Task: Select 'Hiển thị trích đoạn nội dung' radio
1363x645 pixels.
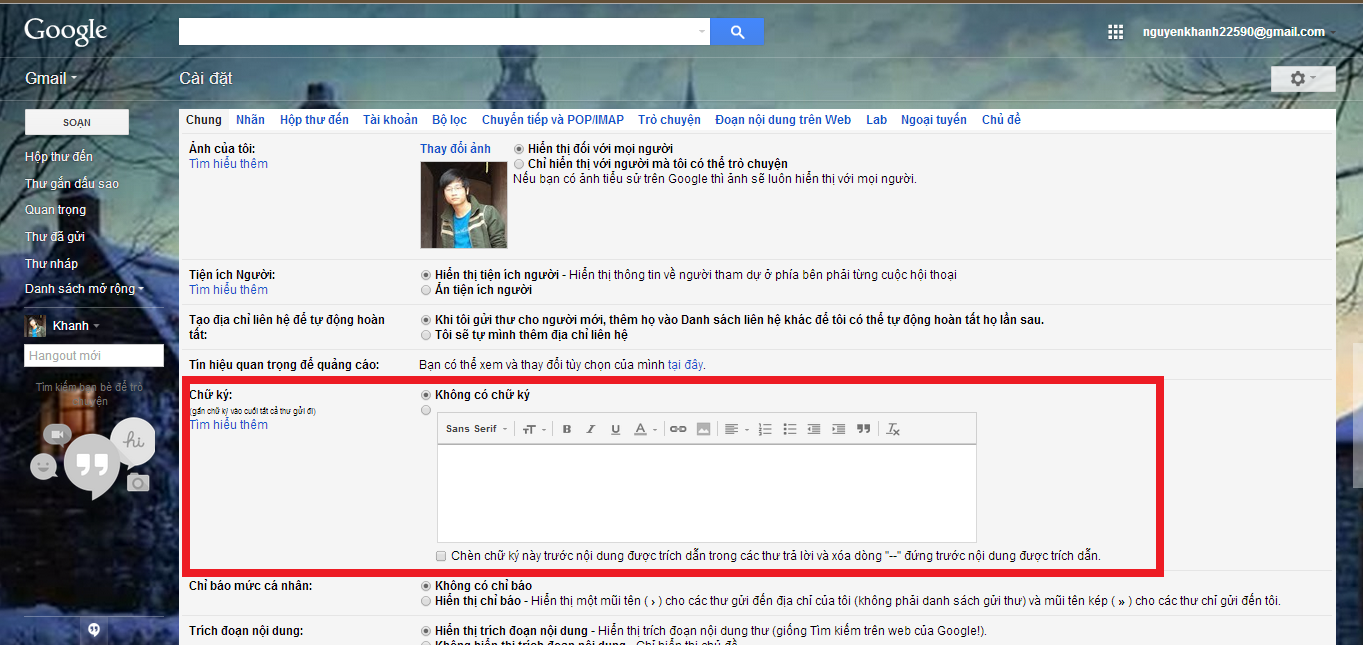Action: click(x=427, y=631)
